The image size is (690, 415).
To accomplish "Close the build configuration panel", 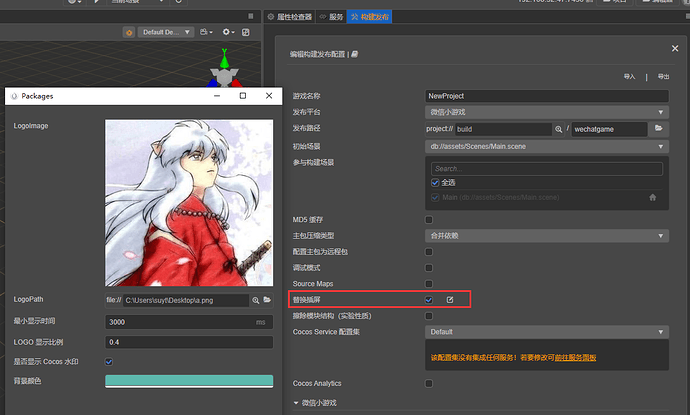I will (x=675, y=48).
